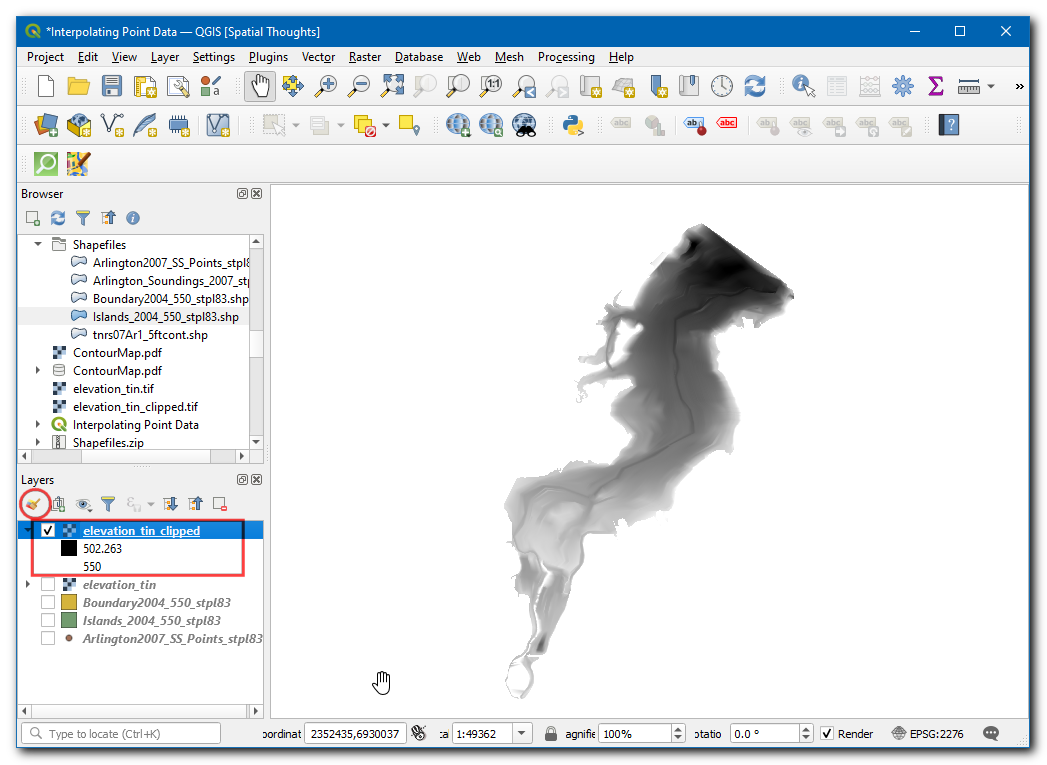
Task: Click the Save Project icon
Action: pyautogui.click(x=112, y=87)
